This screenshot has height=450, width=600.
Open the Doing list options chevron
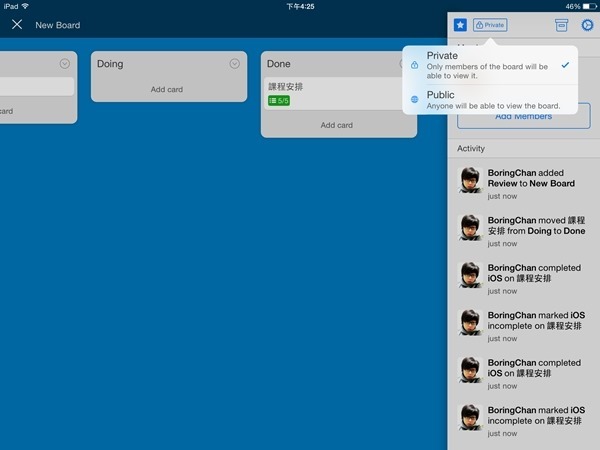(235, 64)
